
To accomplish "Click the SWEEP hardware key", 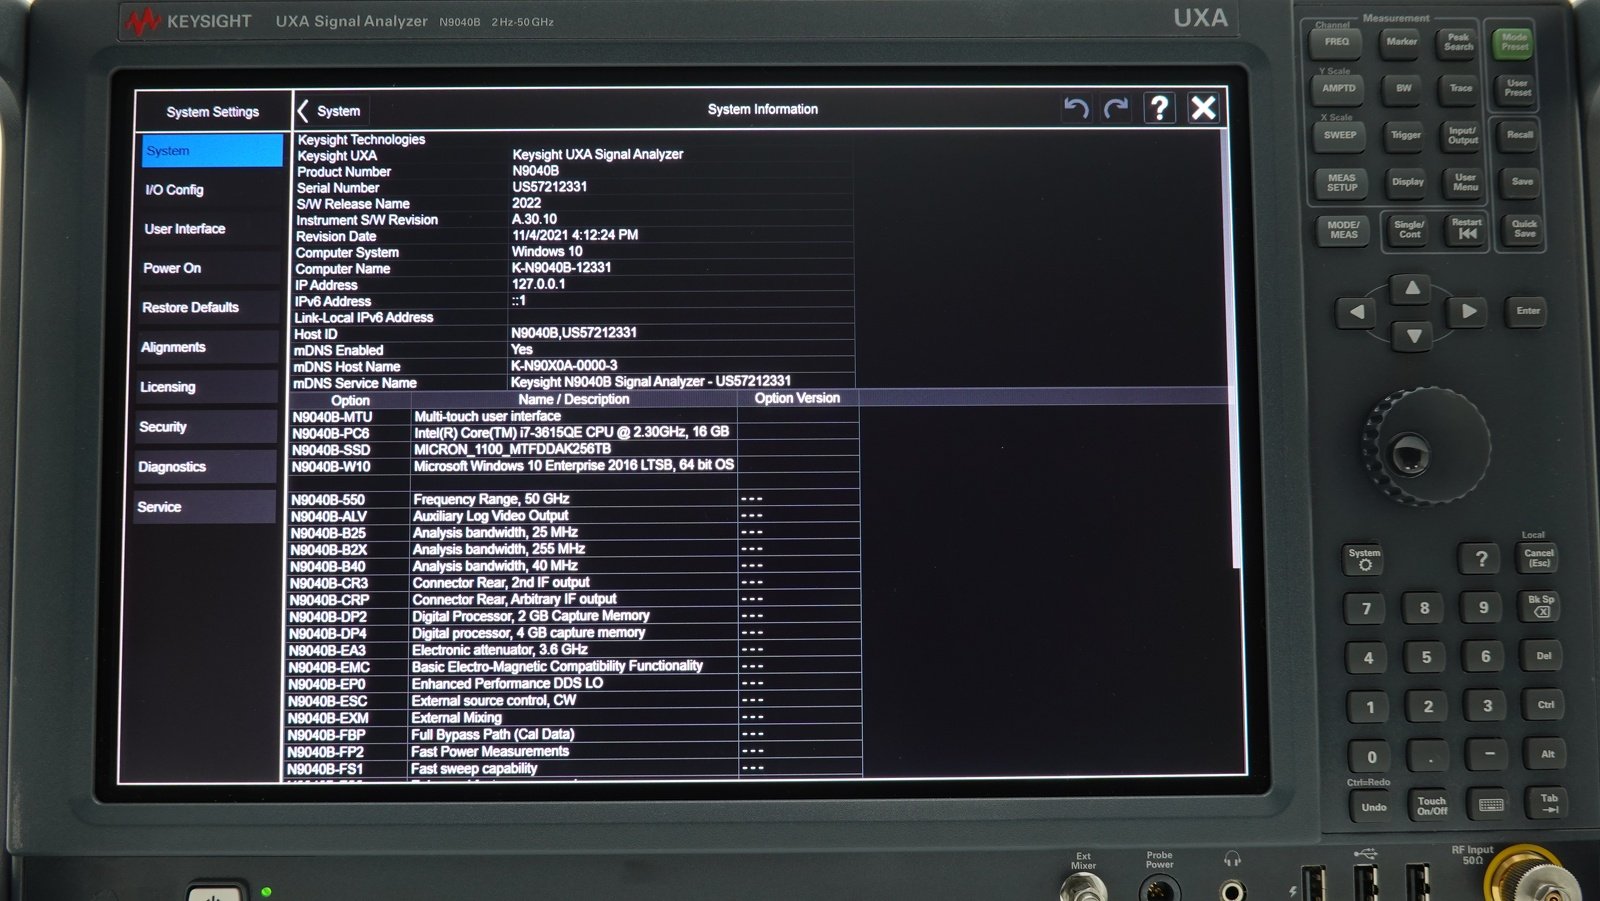I will pos(1340,135).
